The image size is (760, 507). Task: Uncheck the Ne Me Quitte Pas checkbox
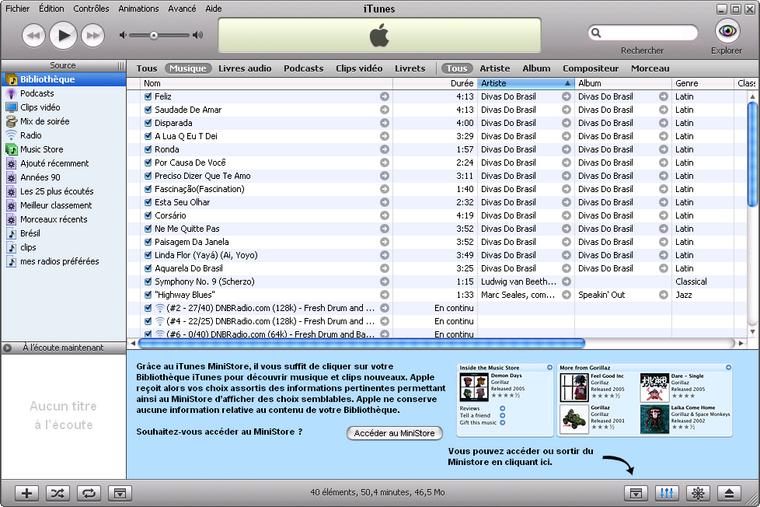pyautogui.click(x=148, y=229)
